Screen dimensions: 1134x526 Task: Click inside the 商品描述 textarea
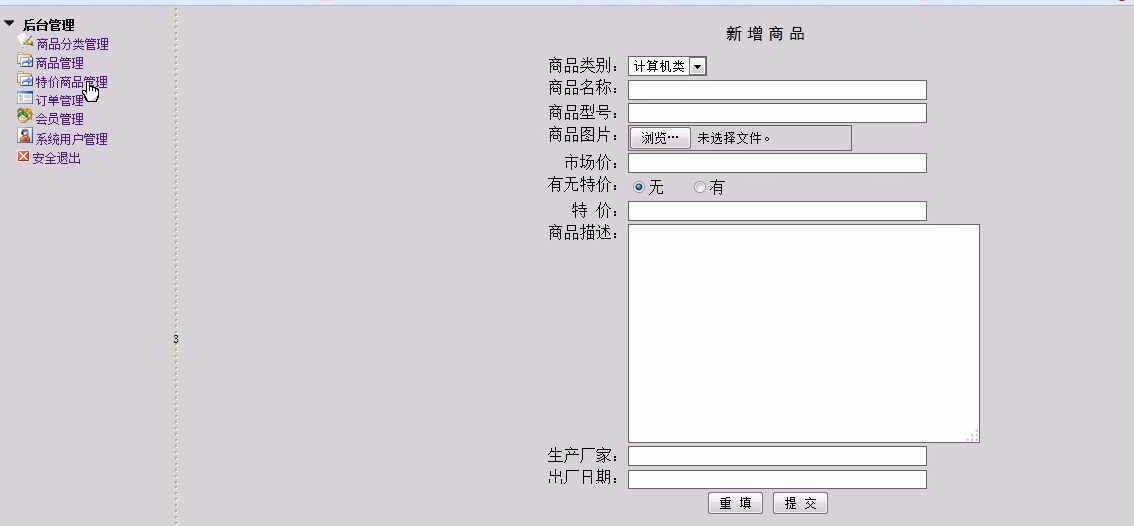803,333
